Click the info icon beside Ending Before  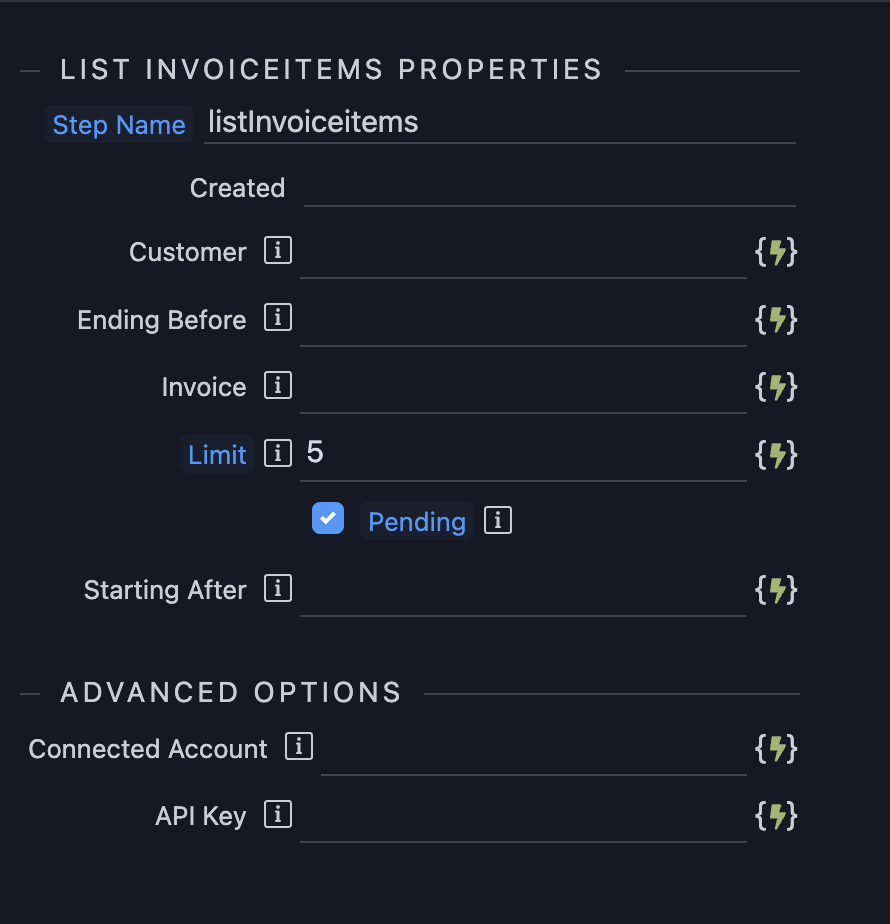pos(277,318)
